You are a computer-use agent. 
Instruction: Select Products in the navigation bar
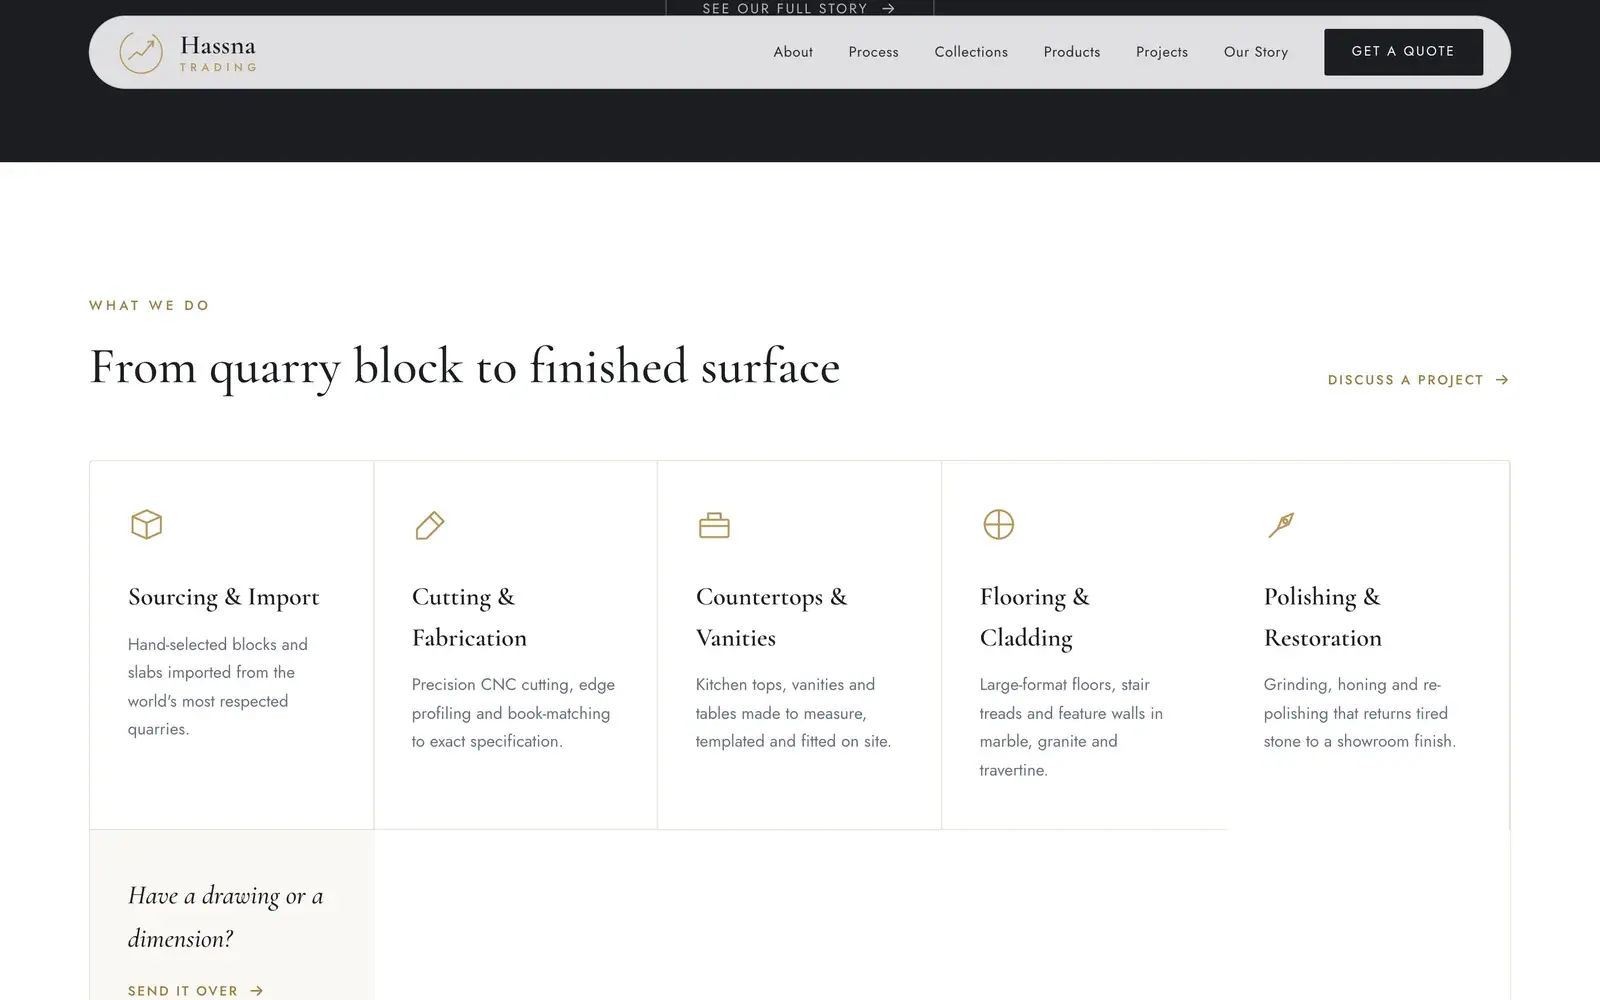[1072, 52]
